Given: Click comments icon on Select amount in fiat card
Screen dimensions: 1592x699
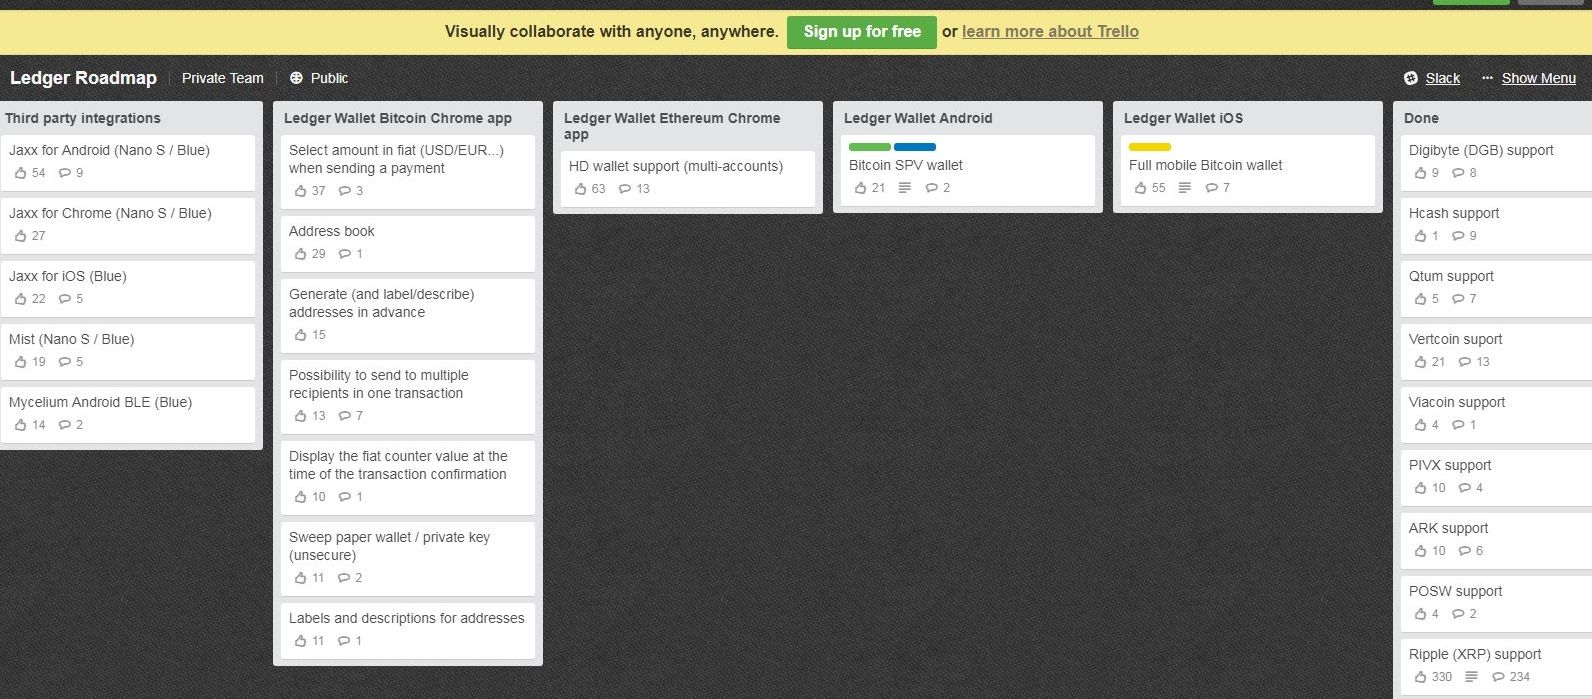Looking at the screenshot, I should coord(345,191).
